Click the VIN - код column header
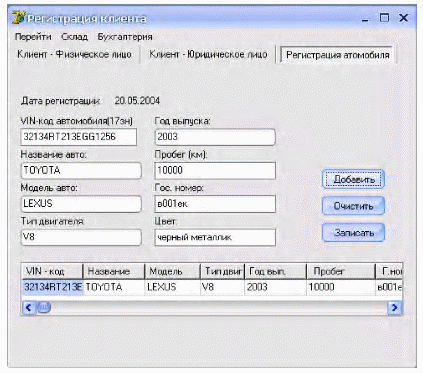 click(52, 271)
